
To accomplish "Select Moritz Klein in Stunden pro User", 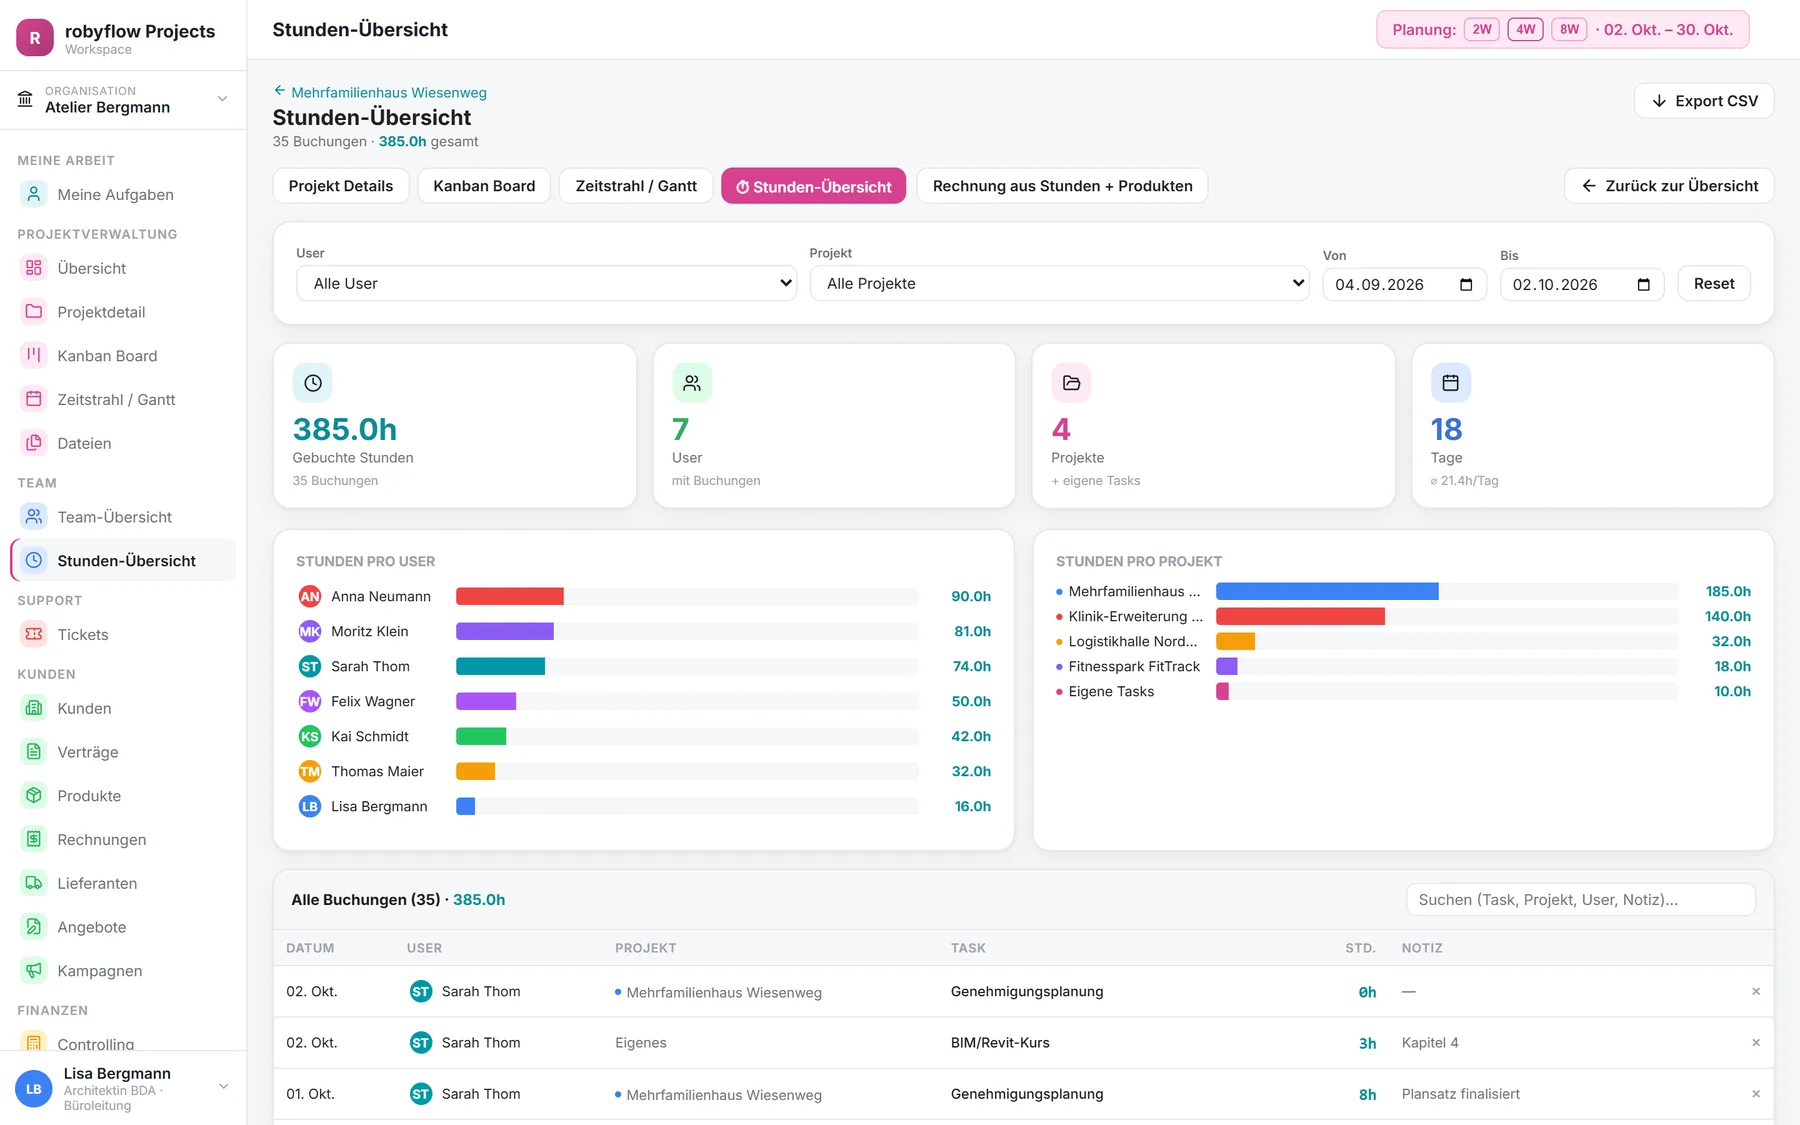I will tap(644, 631).
